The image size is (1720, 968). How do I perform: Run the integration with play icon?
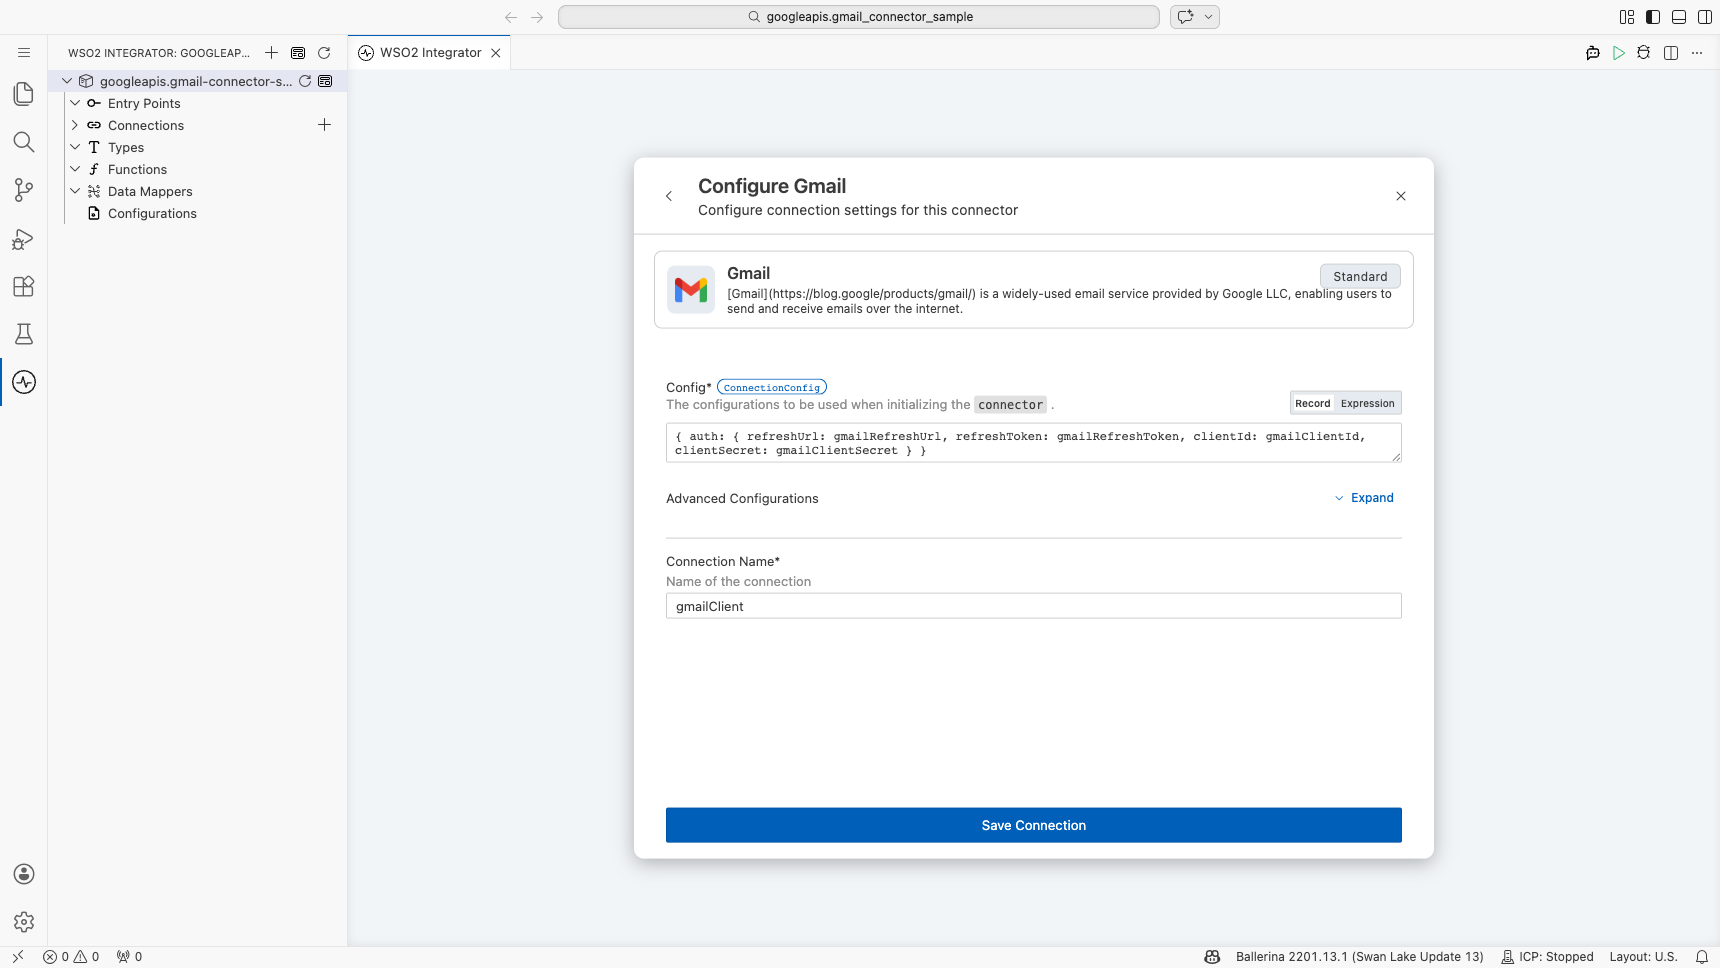point(1619,53)
